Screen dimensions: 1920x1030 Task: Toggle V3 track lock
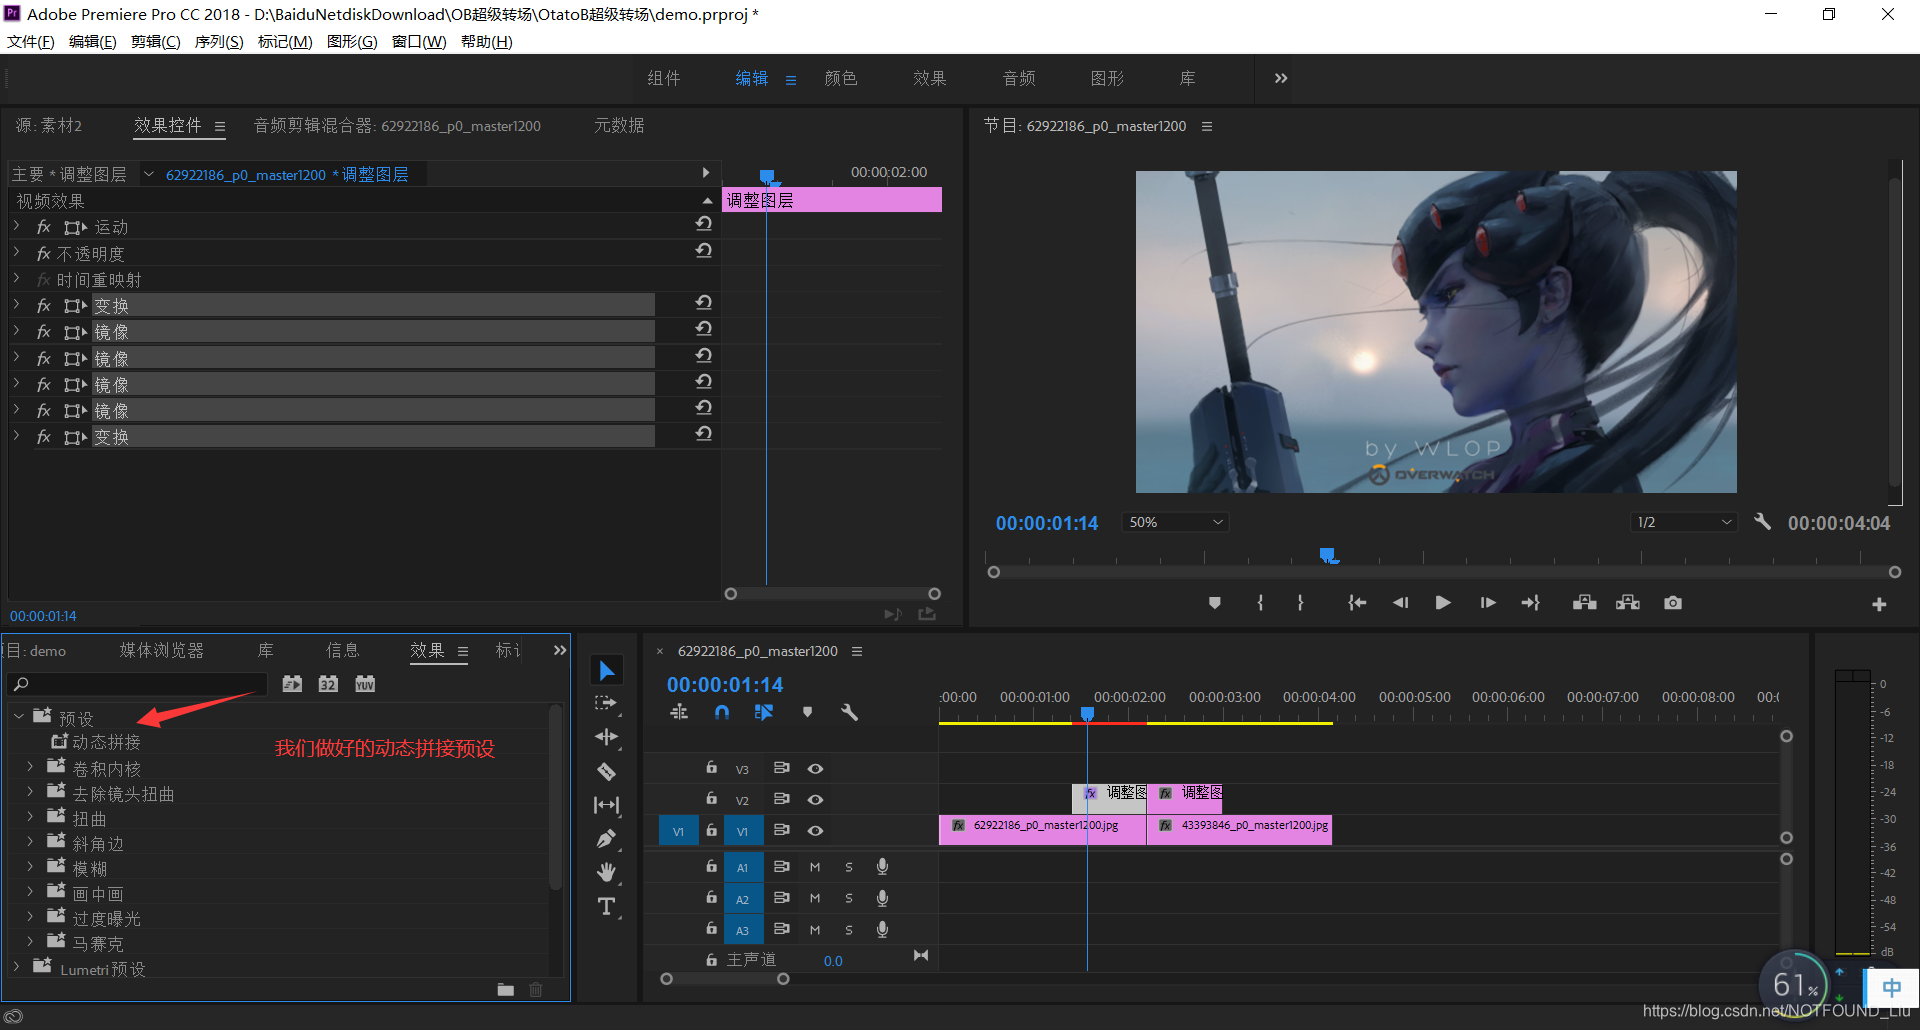pyautogui.click(x=712, y=768)
